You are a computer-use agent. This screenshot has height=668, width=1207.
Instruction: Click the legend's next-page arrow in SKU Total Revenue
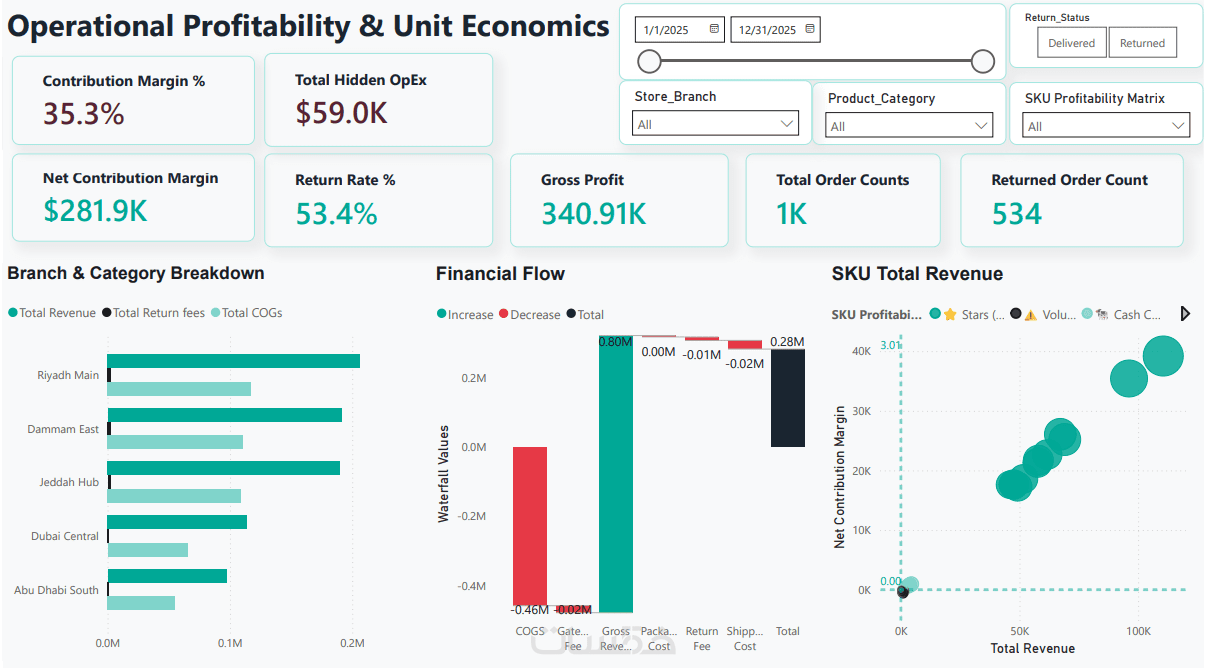1185,314
